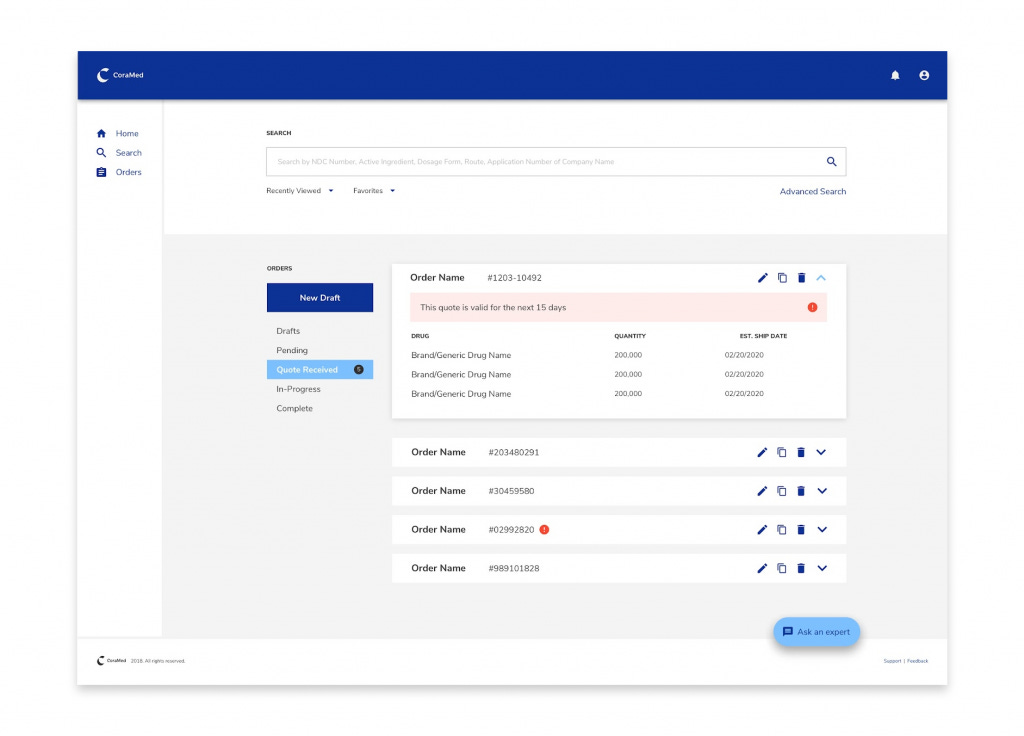
Task: Delete order #203480291
Action: [801, 452]
